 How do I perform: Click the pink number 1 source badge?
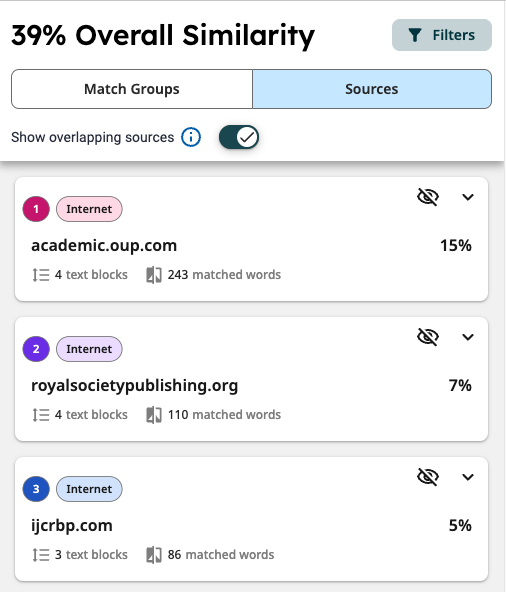(36, 209)
